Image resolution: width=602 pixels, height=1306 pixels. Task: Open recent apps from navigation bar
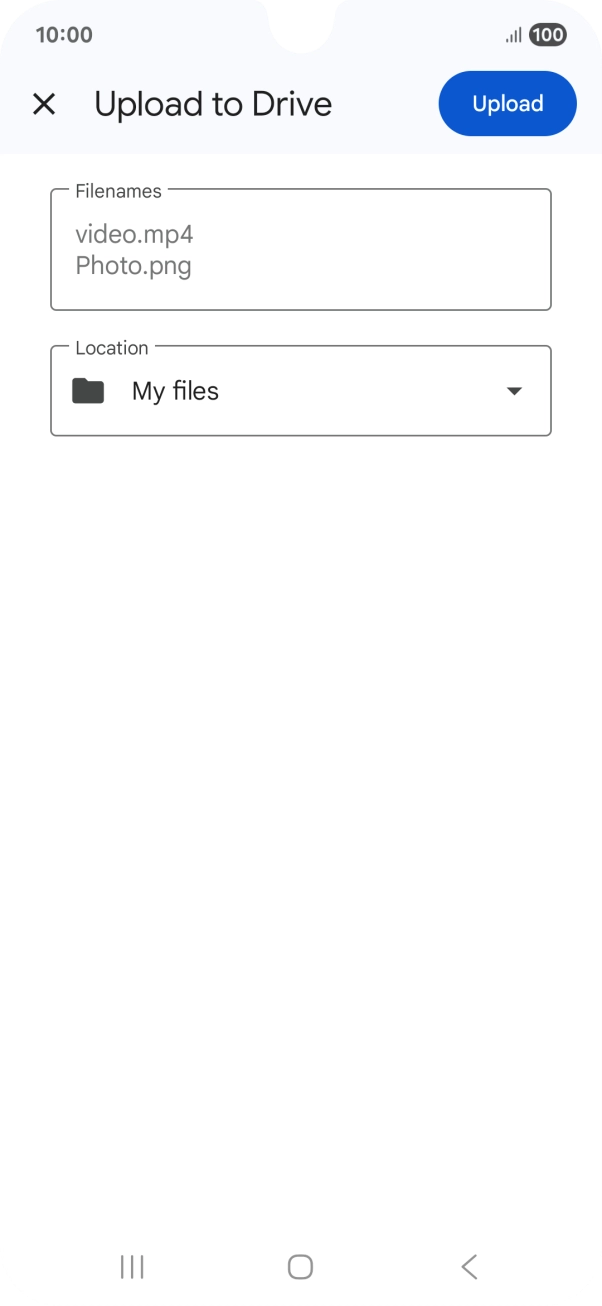coord(132,1267)
